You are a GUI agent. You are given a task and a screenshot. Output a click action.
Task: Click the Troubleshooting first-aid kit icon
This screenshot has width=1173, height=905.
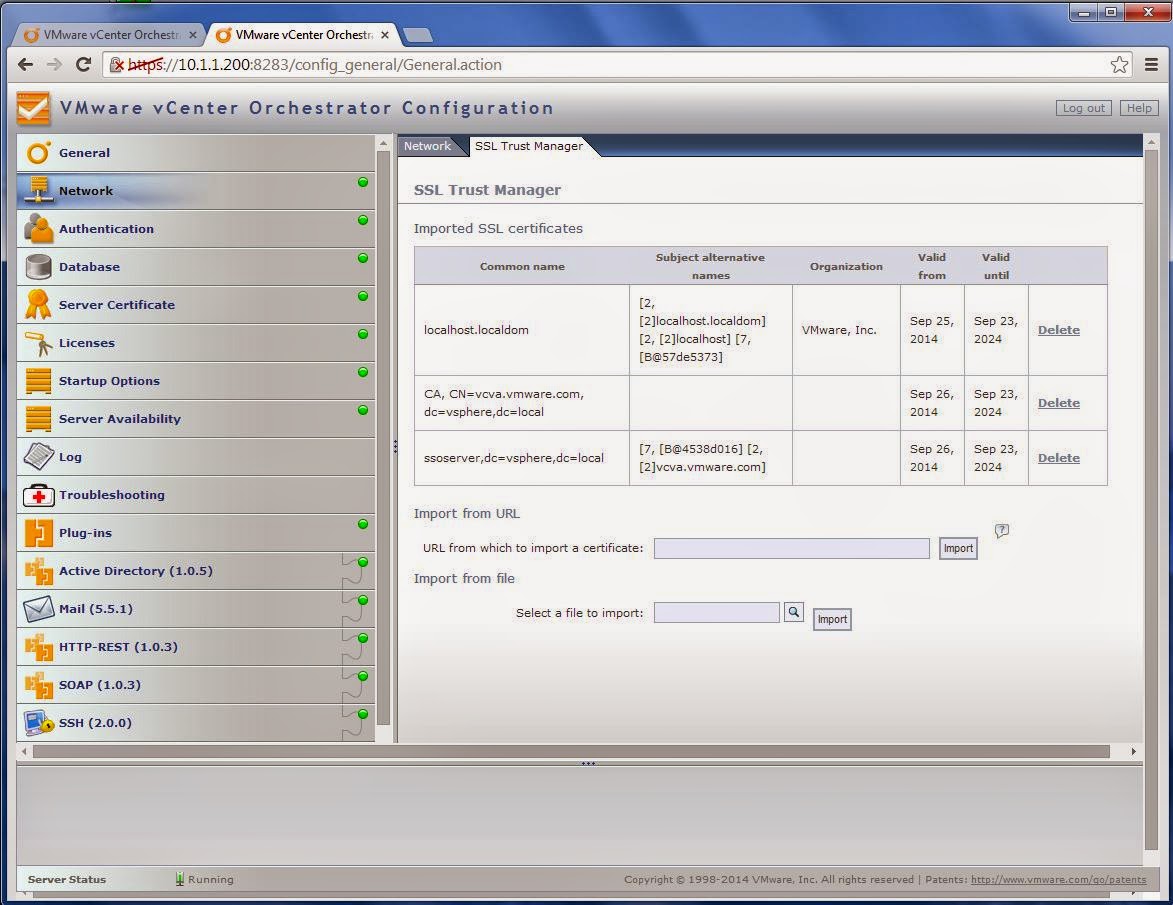38,495
